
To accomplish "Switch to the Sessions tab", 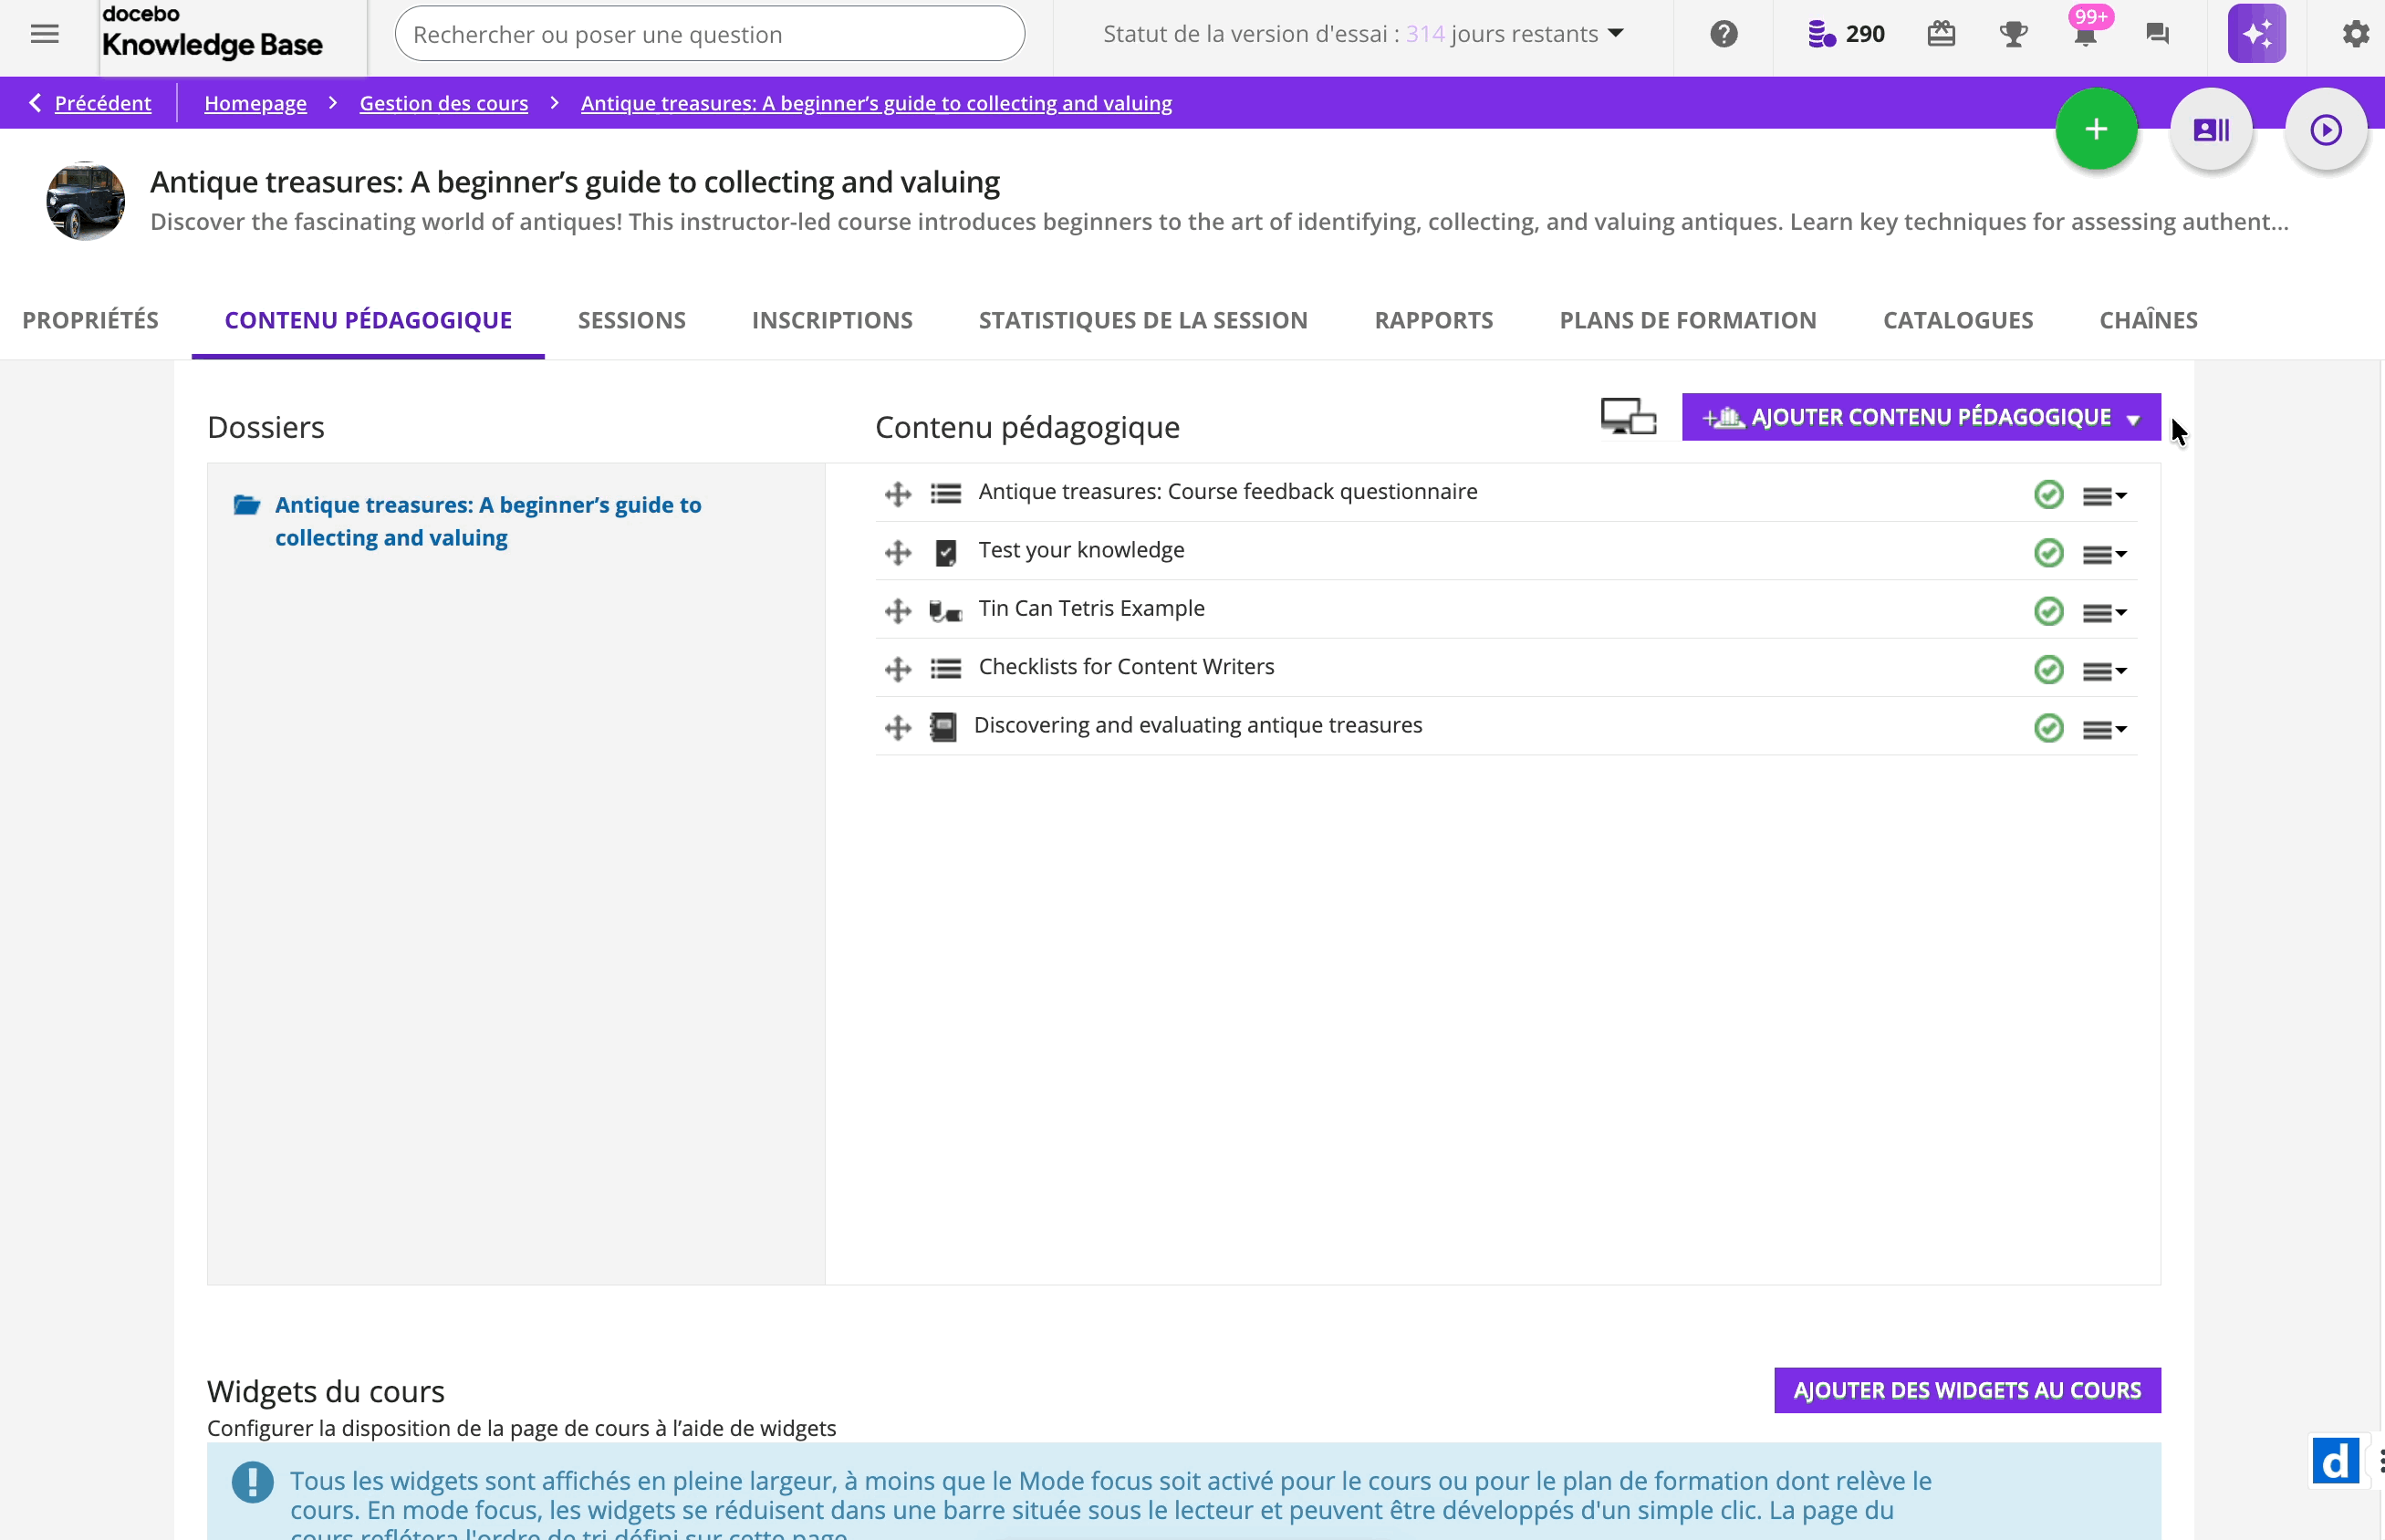I will [x=631, y=320].
